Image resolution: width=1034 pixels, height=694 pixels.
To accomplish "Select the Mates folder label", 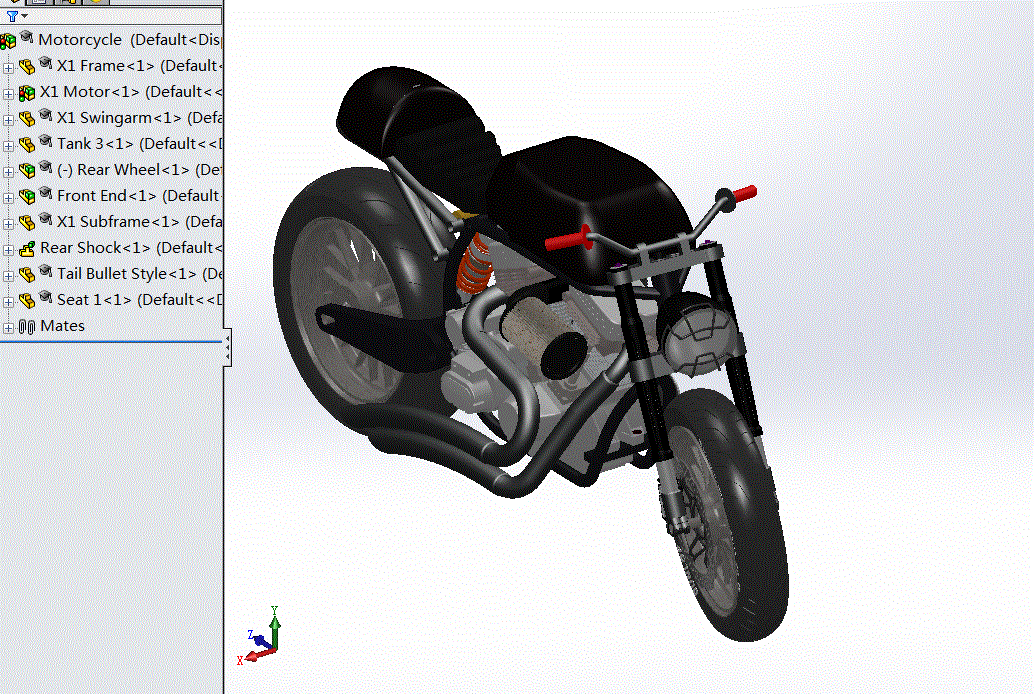I will tap(62, 326).
